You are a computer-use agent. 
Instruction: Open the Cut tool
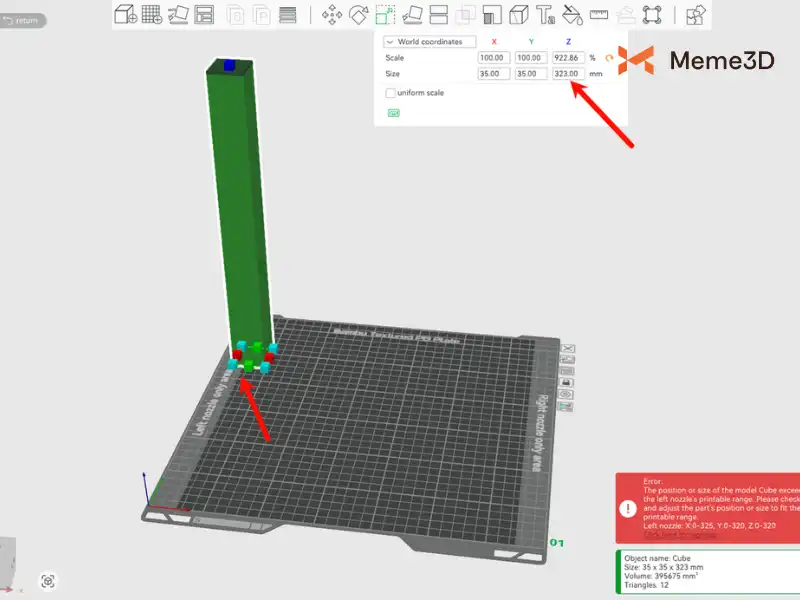438,14
